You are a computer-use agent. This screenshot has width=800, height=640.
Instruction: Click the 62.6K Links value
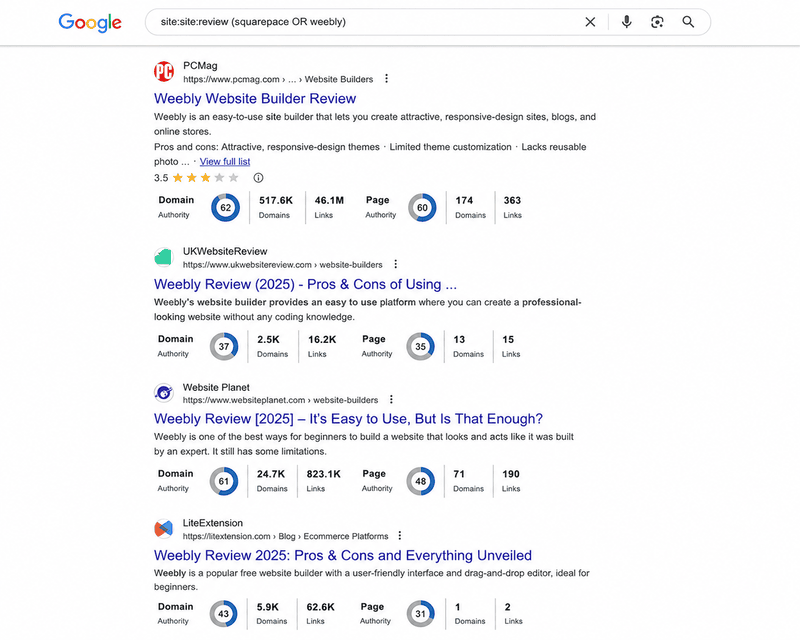pyautogui.click(x=320, y=607)
